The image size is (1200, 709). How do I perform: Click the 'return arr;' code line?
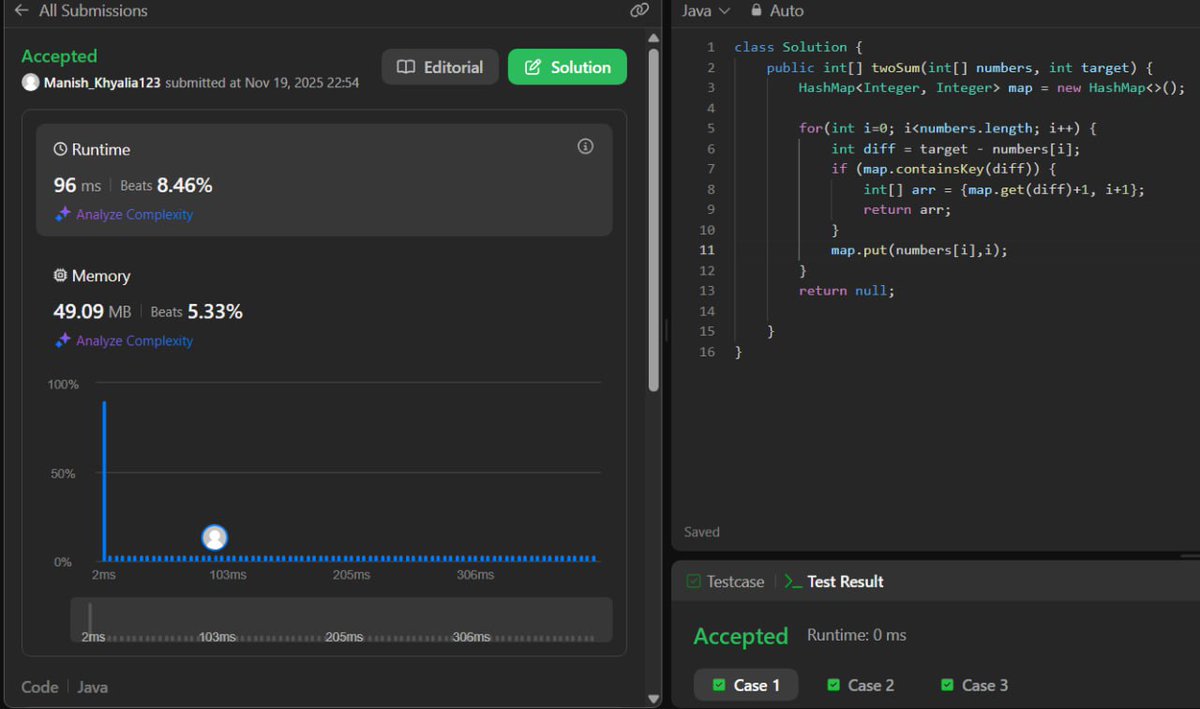[907, 209]
